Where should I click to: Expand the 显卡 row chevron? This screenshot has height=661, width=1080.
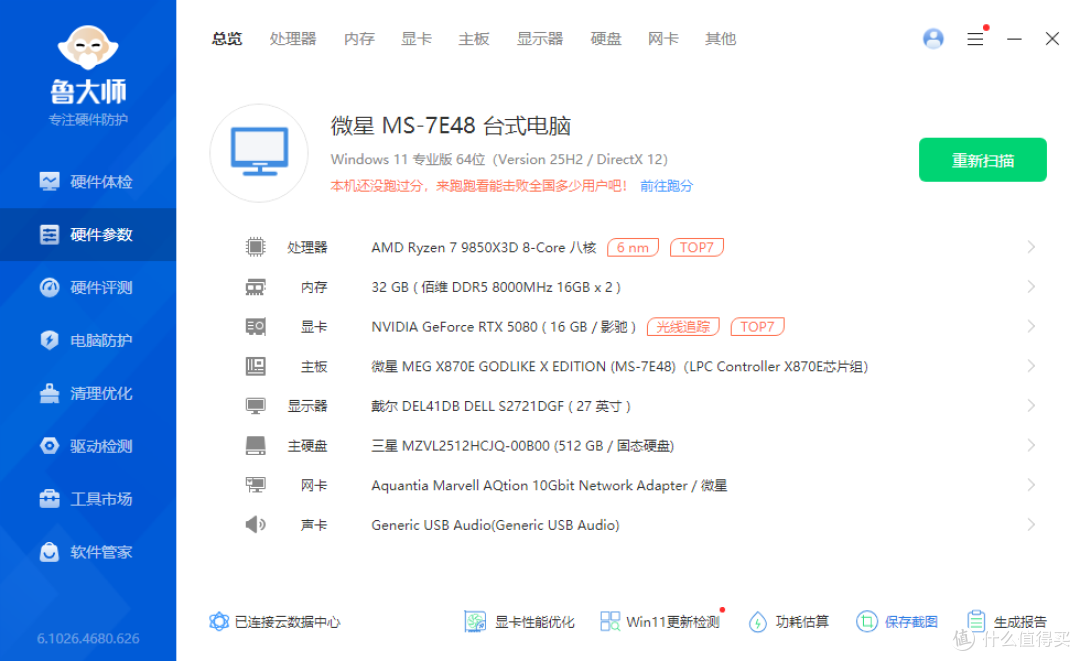pyautogui.click(x=1031, y=326)
